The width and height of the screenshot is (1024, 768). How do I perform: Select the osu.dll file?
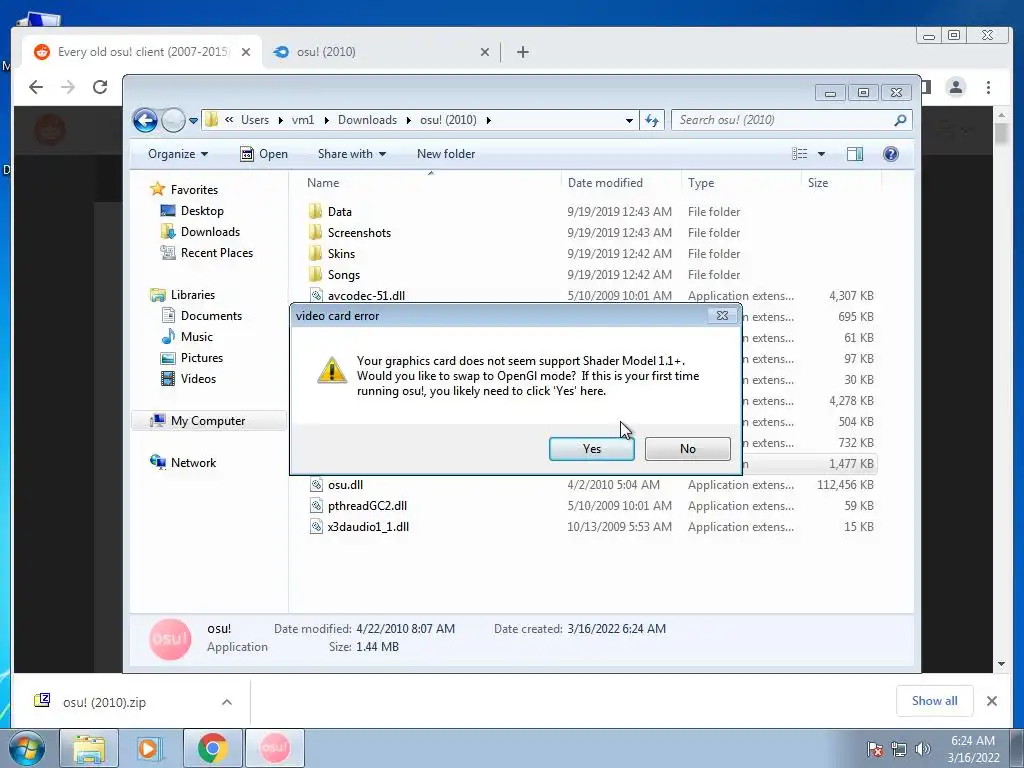pyautogui.click(x=345, y=485)
